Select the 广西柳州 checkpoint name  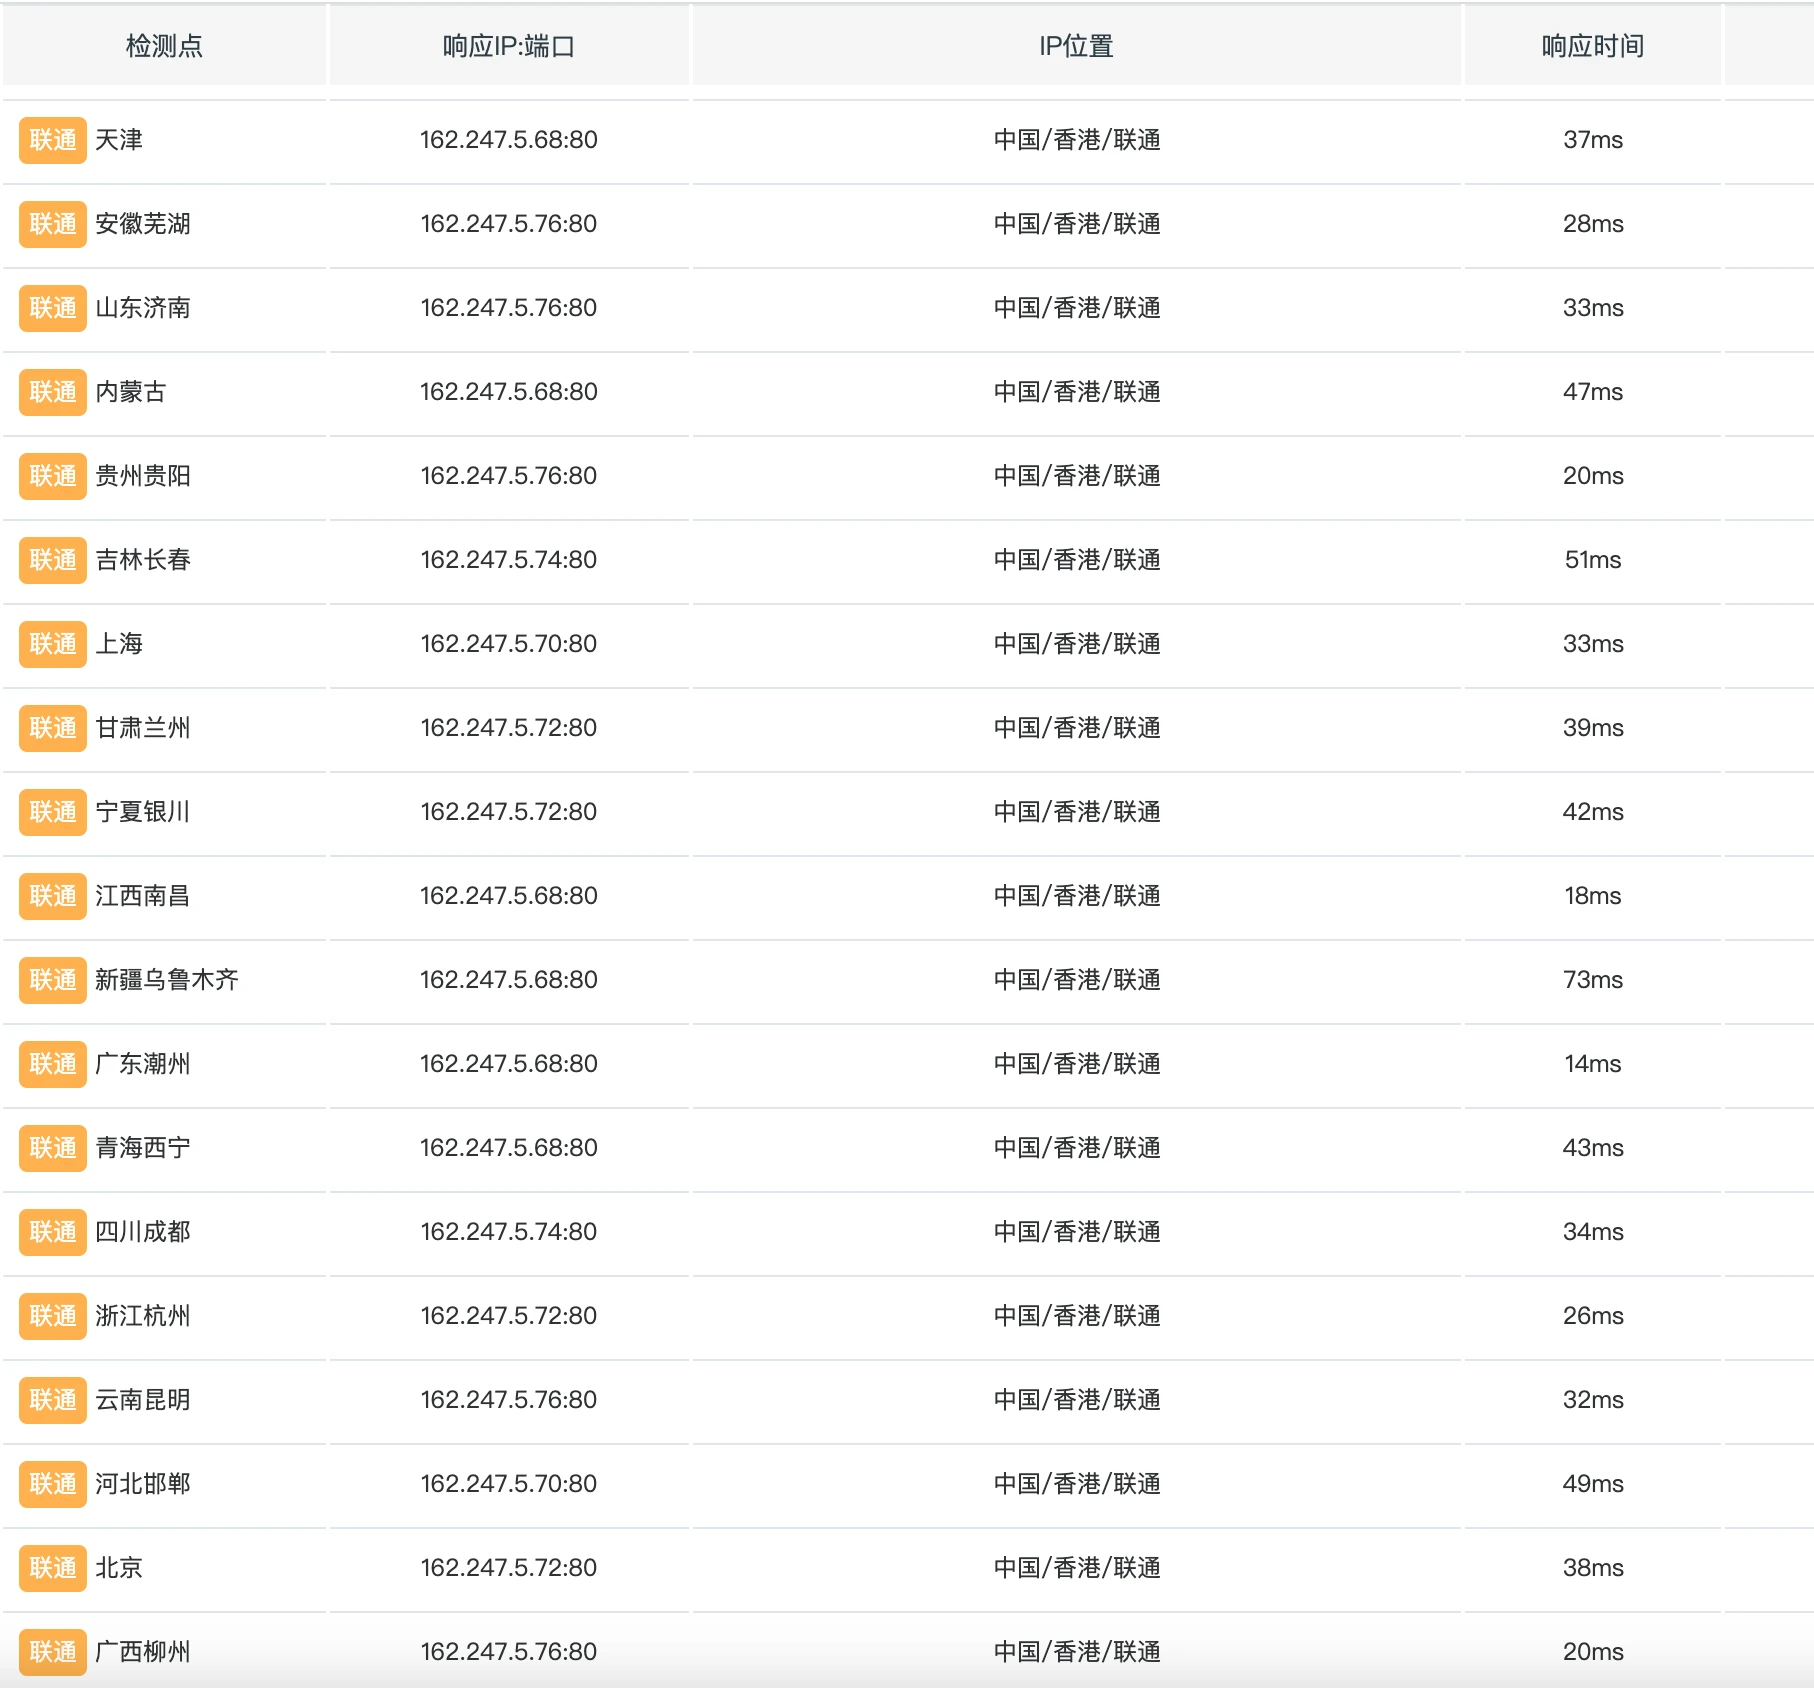click(143, 1652)
